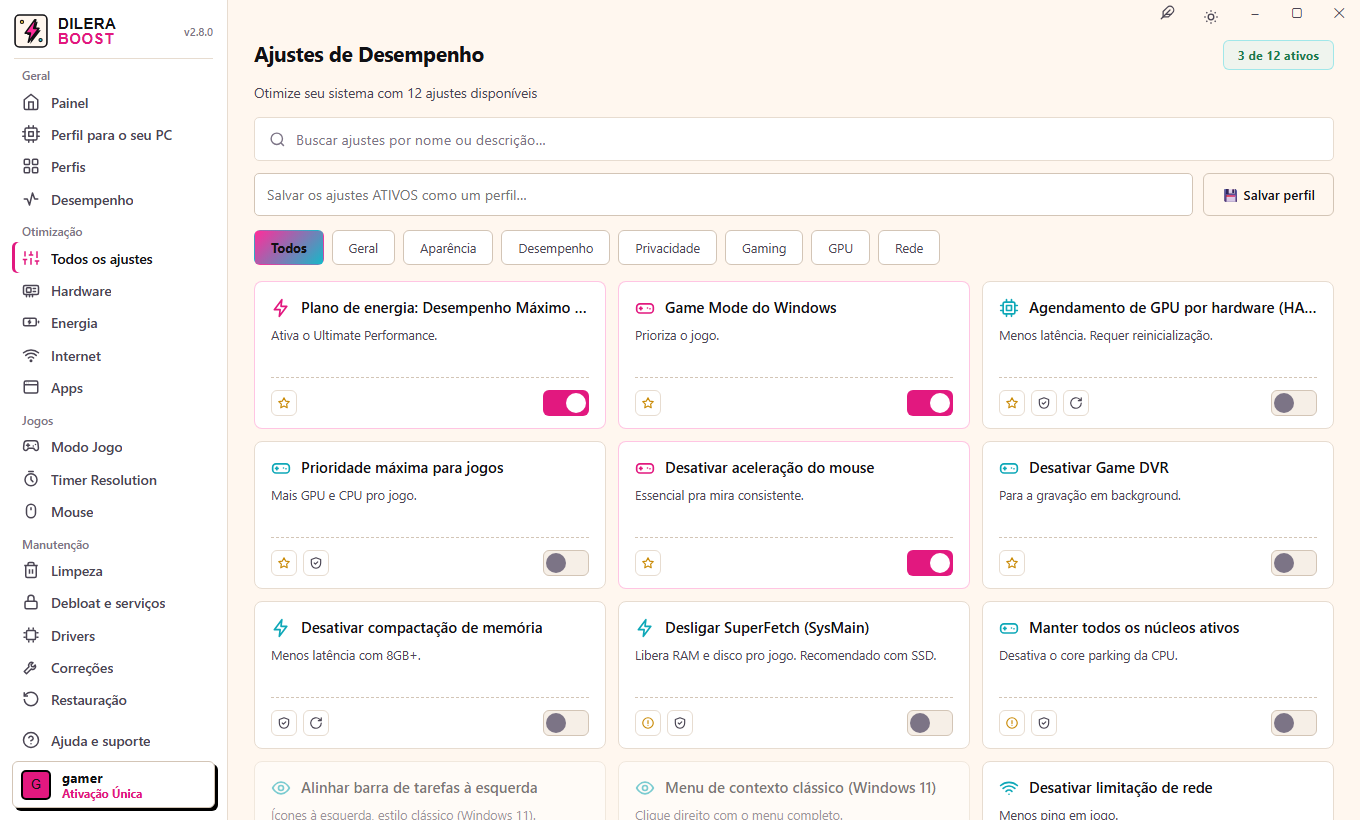The image size is (1360, 820).
Task: Open the Limpeza maintenance page
Action: [x=114, y=571]
